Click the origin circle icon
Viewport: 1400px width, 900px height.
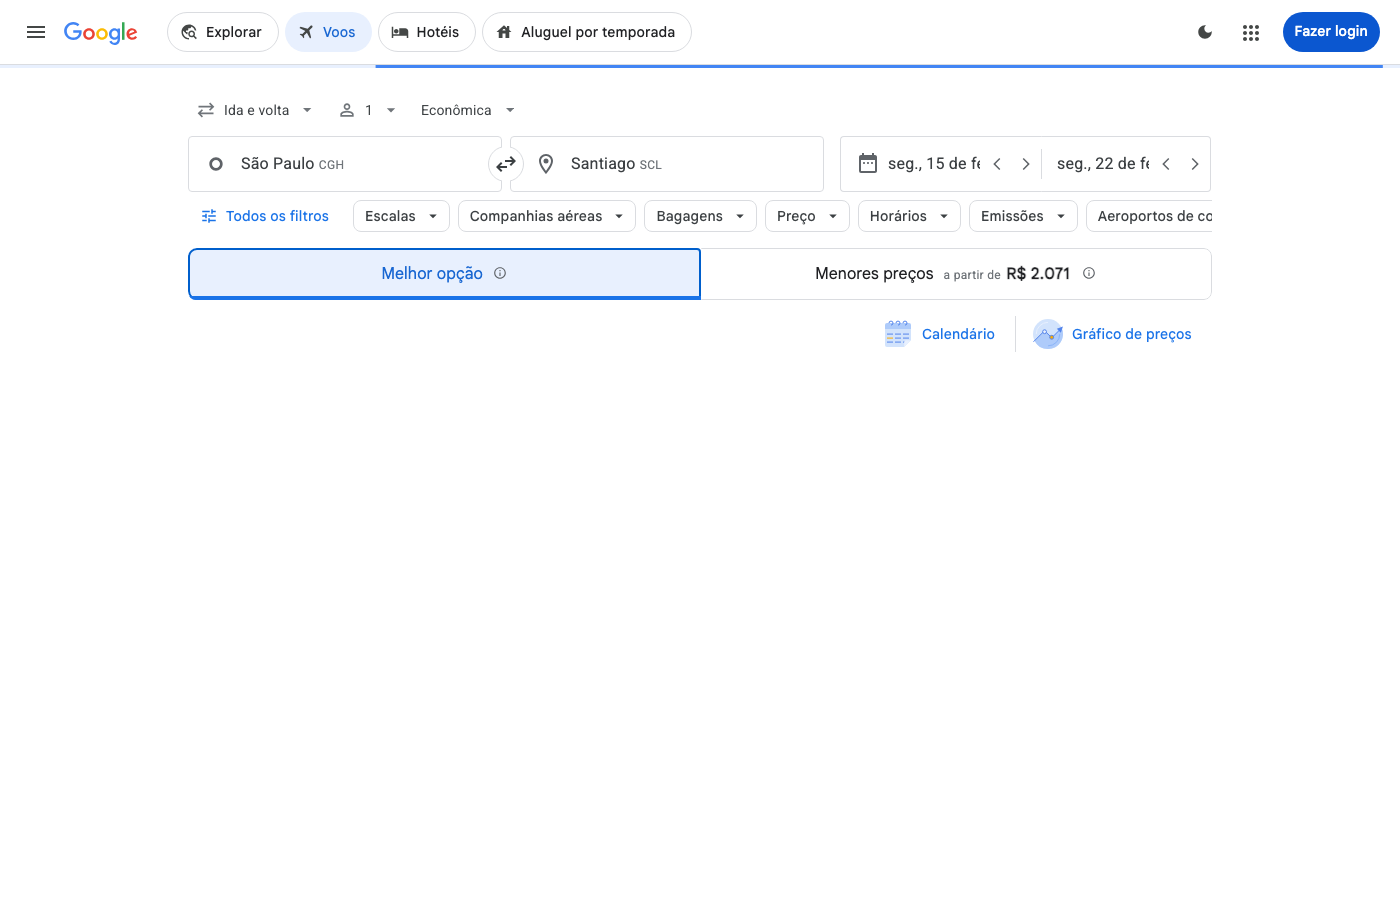click(215, 164)
